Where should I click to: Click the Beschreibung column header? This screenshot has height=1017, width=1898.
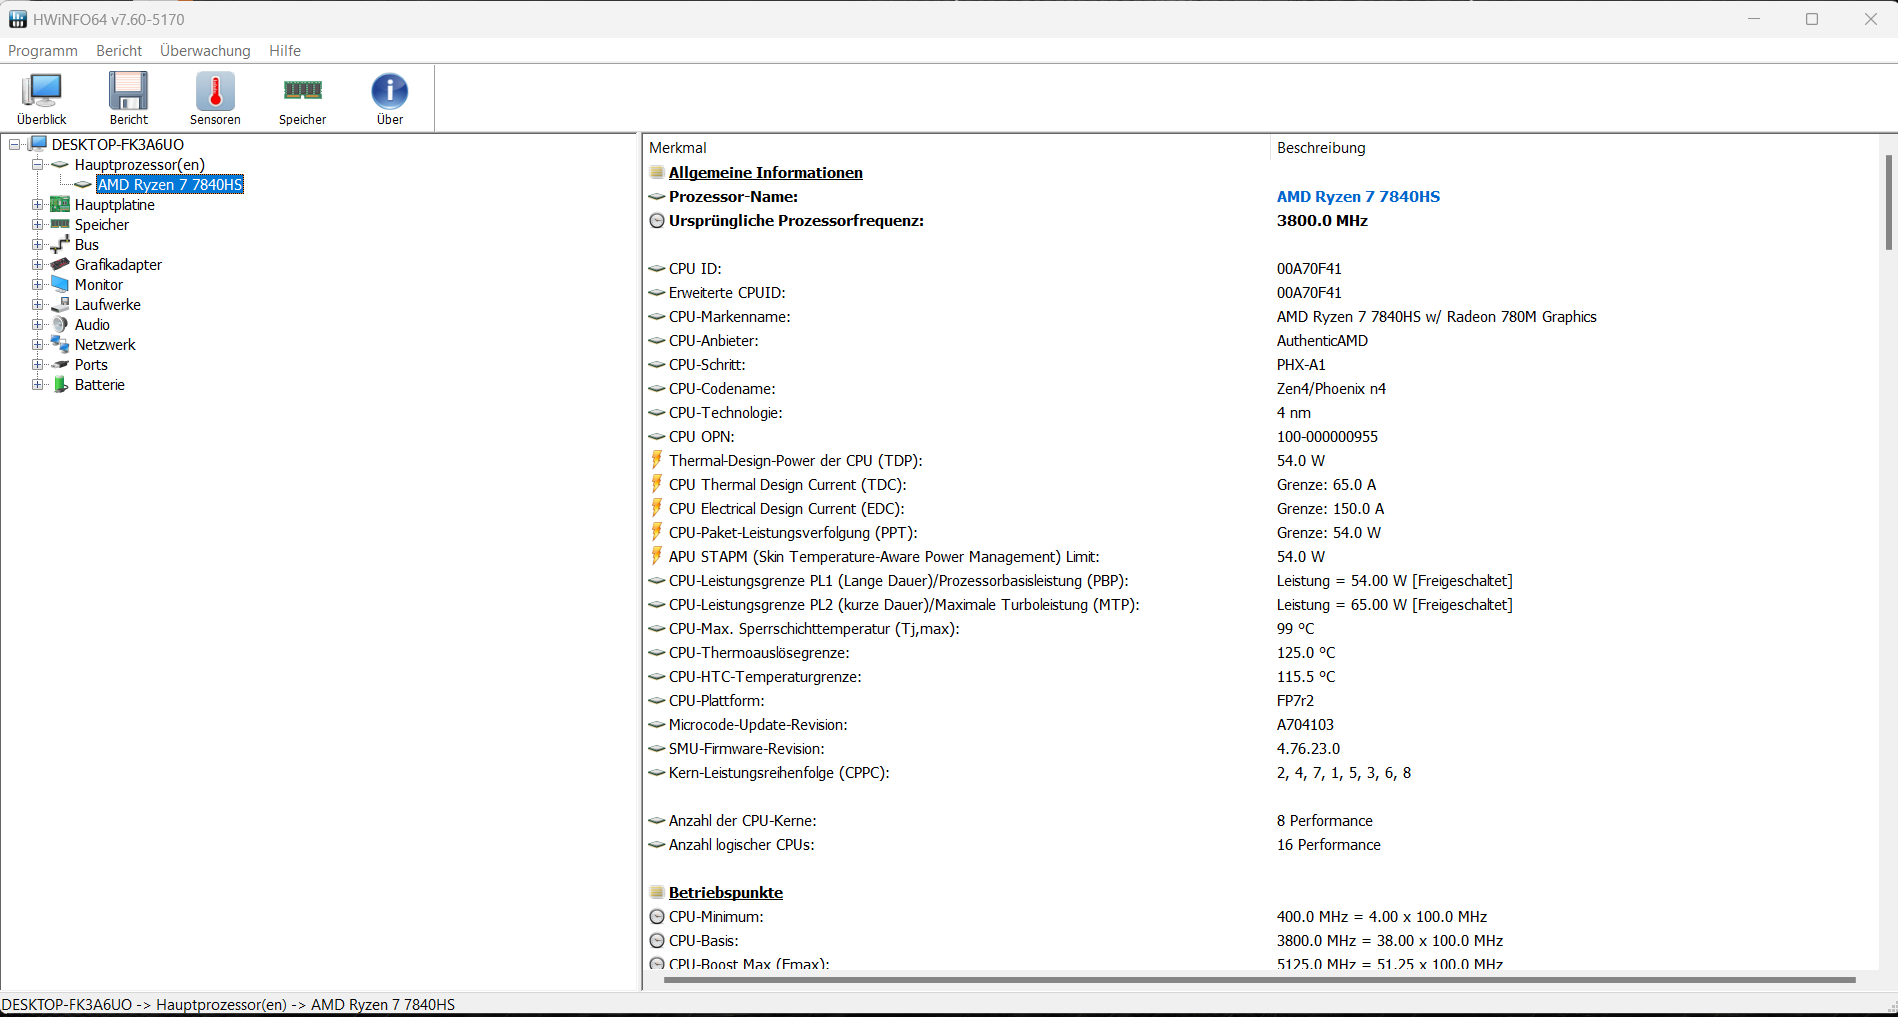click(x=1321, y=148)
